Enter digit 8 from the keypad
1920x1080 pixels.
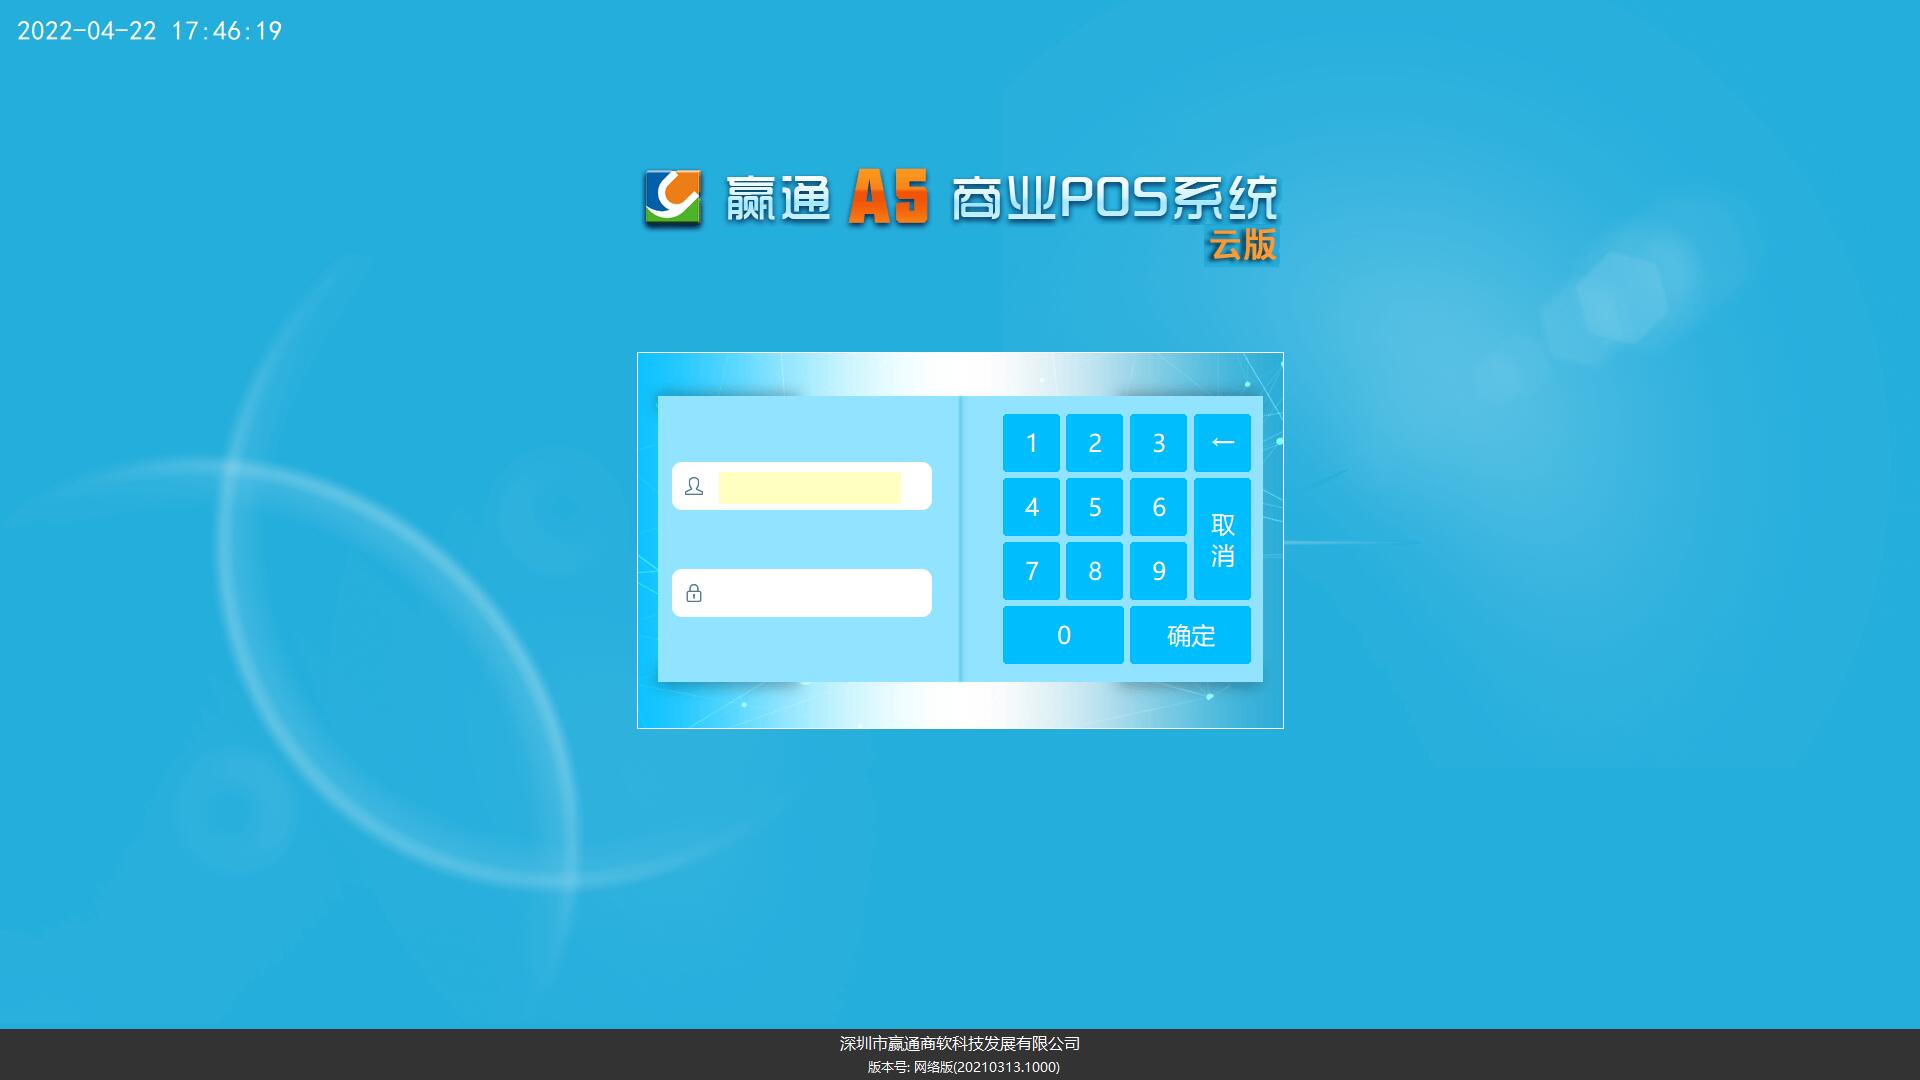click(1094, 571)
